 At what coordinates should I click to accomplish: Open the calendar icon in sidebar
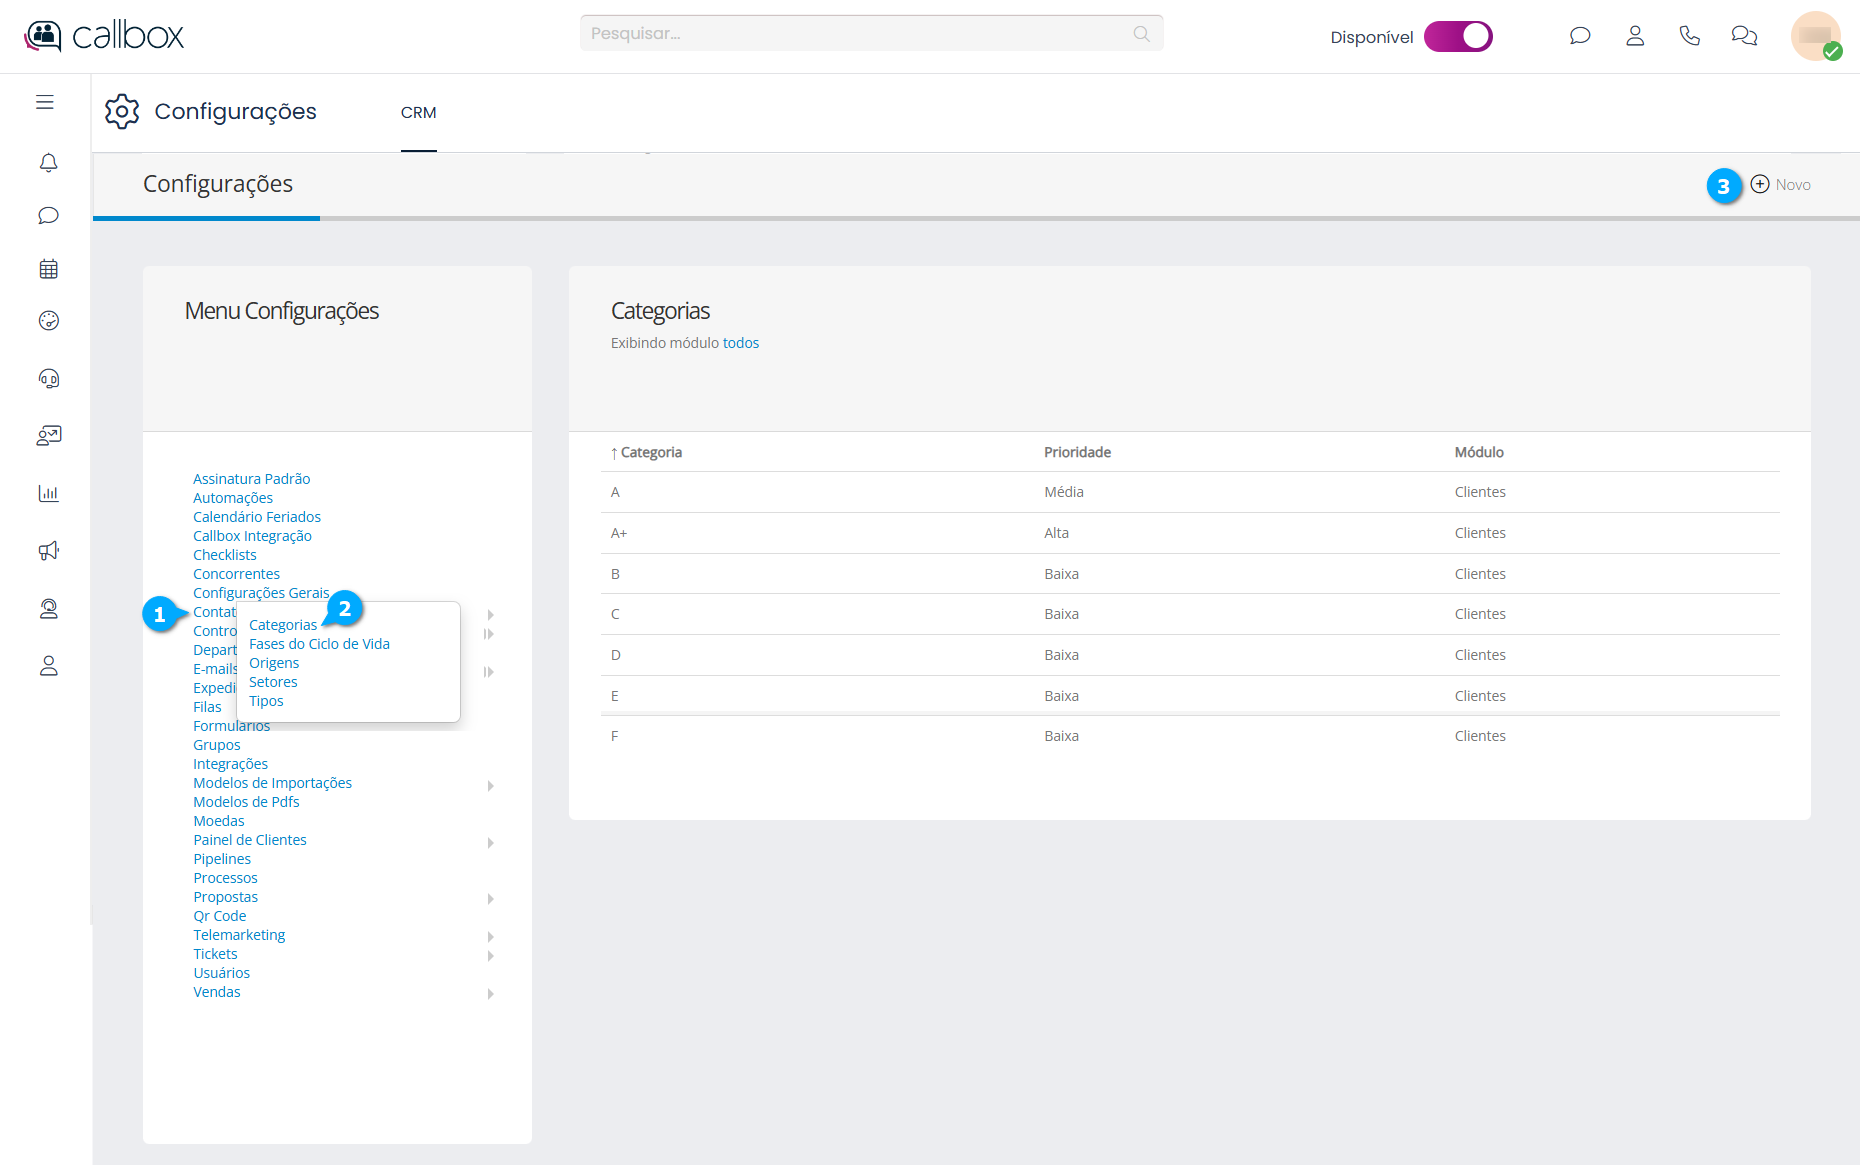[x=48, y=269]
